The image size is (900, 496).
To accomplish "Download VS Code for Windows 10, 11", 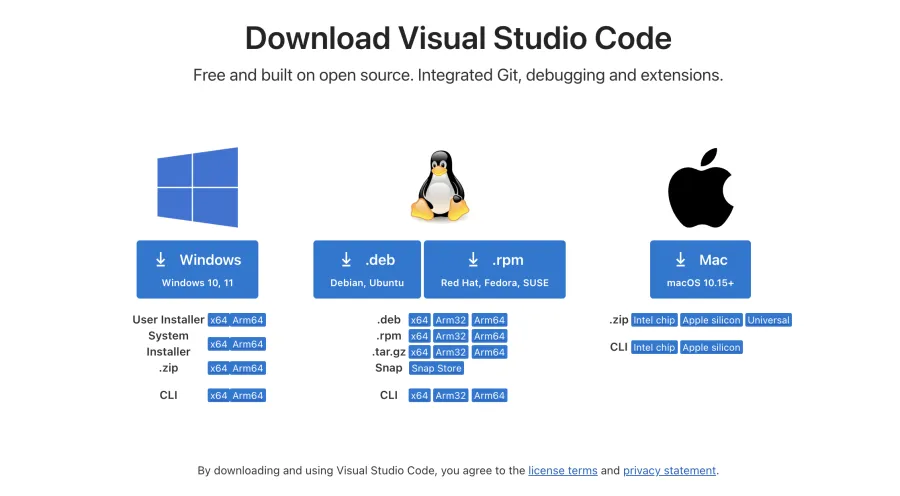I will [x=197, y=269].
